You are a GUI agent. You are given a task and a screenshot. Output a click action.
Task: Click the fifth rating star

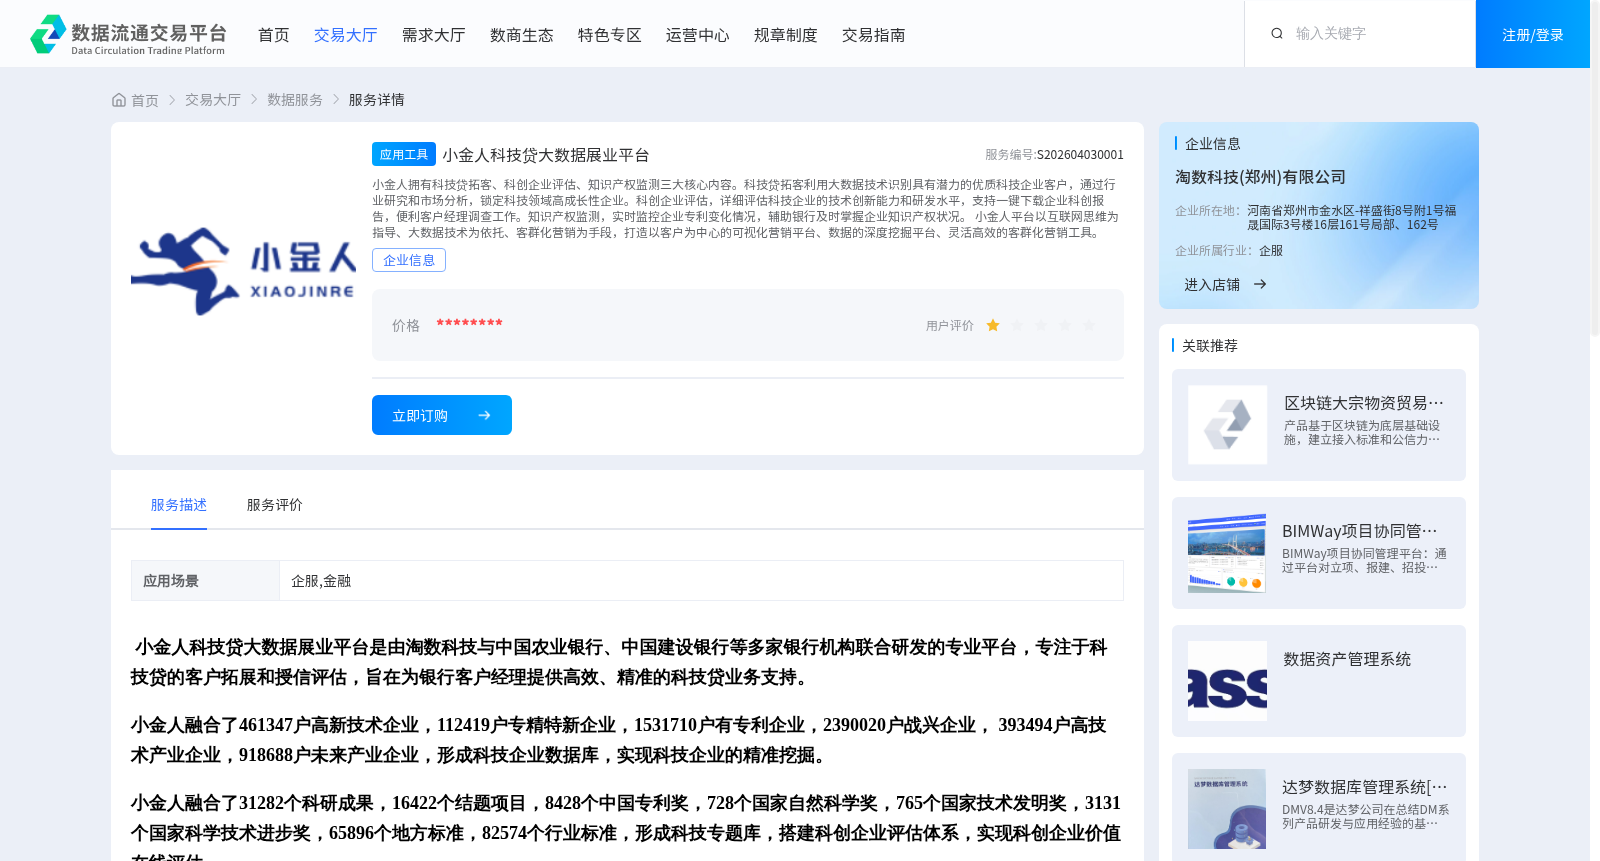[1089, 325]
